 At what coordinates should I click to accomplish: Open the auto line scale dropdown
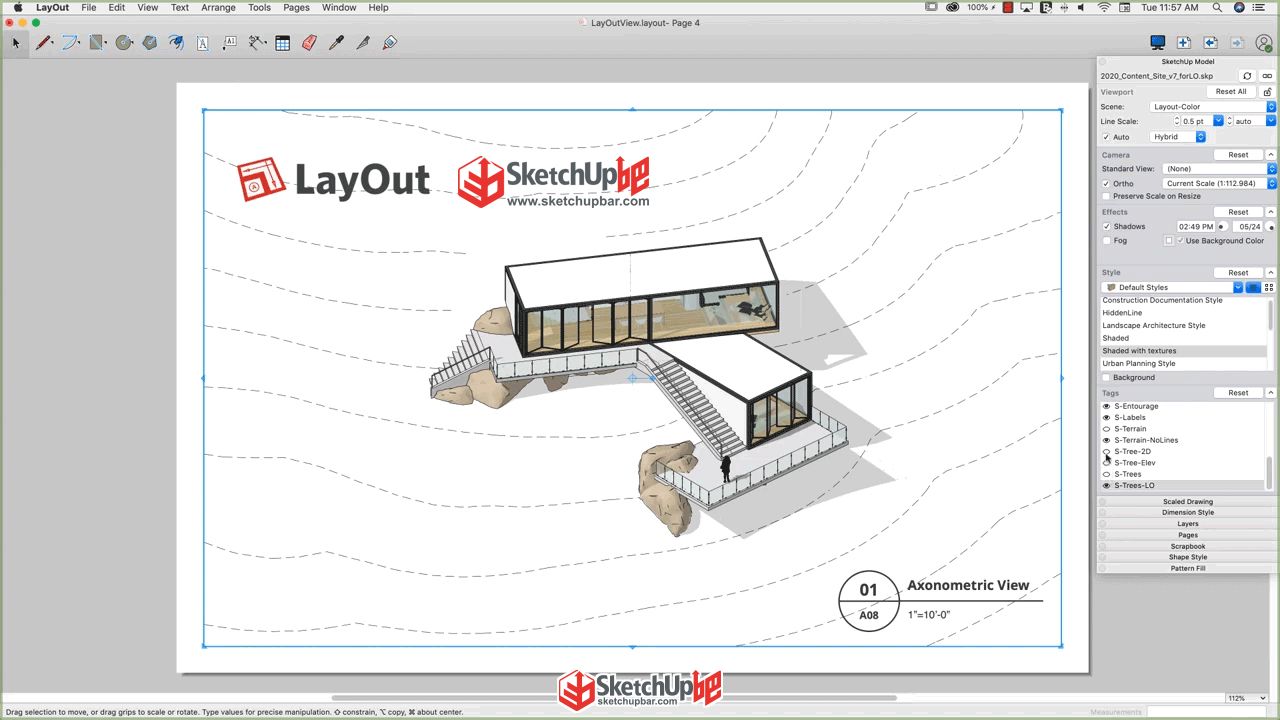pyautogui.click(x=1271, y=121)
